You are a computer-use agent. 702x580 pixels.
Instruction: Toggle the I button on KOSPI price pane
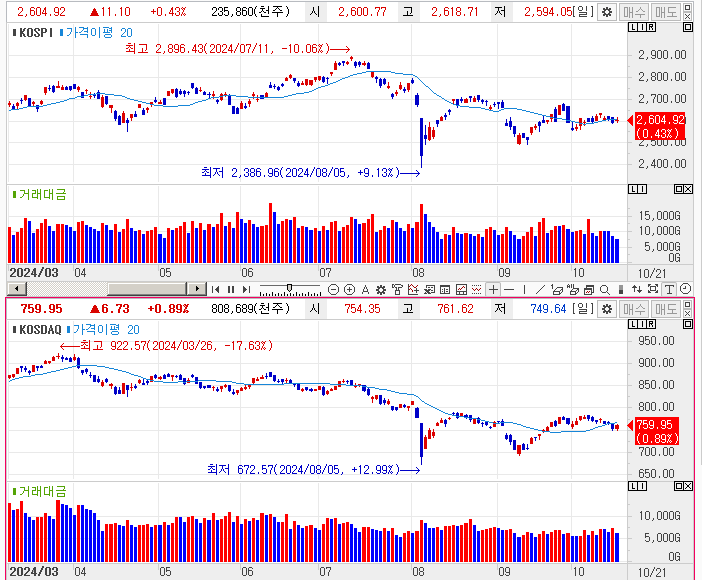[x=642, y=27]
